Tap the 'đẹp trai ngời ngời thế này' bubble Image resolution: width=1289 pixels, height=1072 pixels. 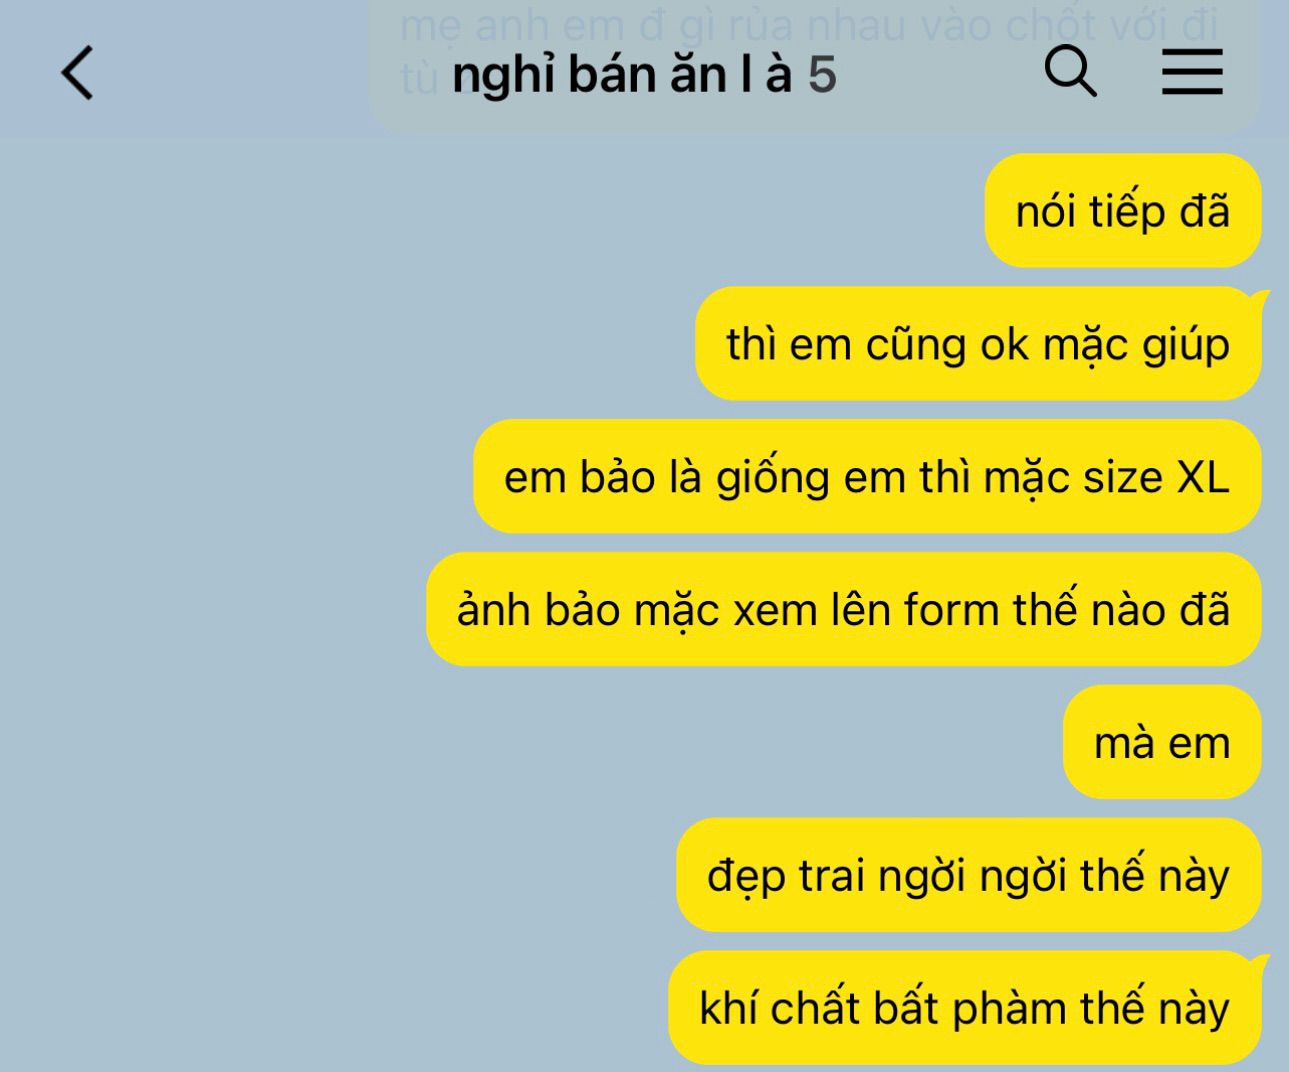click(x=968, y=875)
